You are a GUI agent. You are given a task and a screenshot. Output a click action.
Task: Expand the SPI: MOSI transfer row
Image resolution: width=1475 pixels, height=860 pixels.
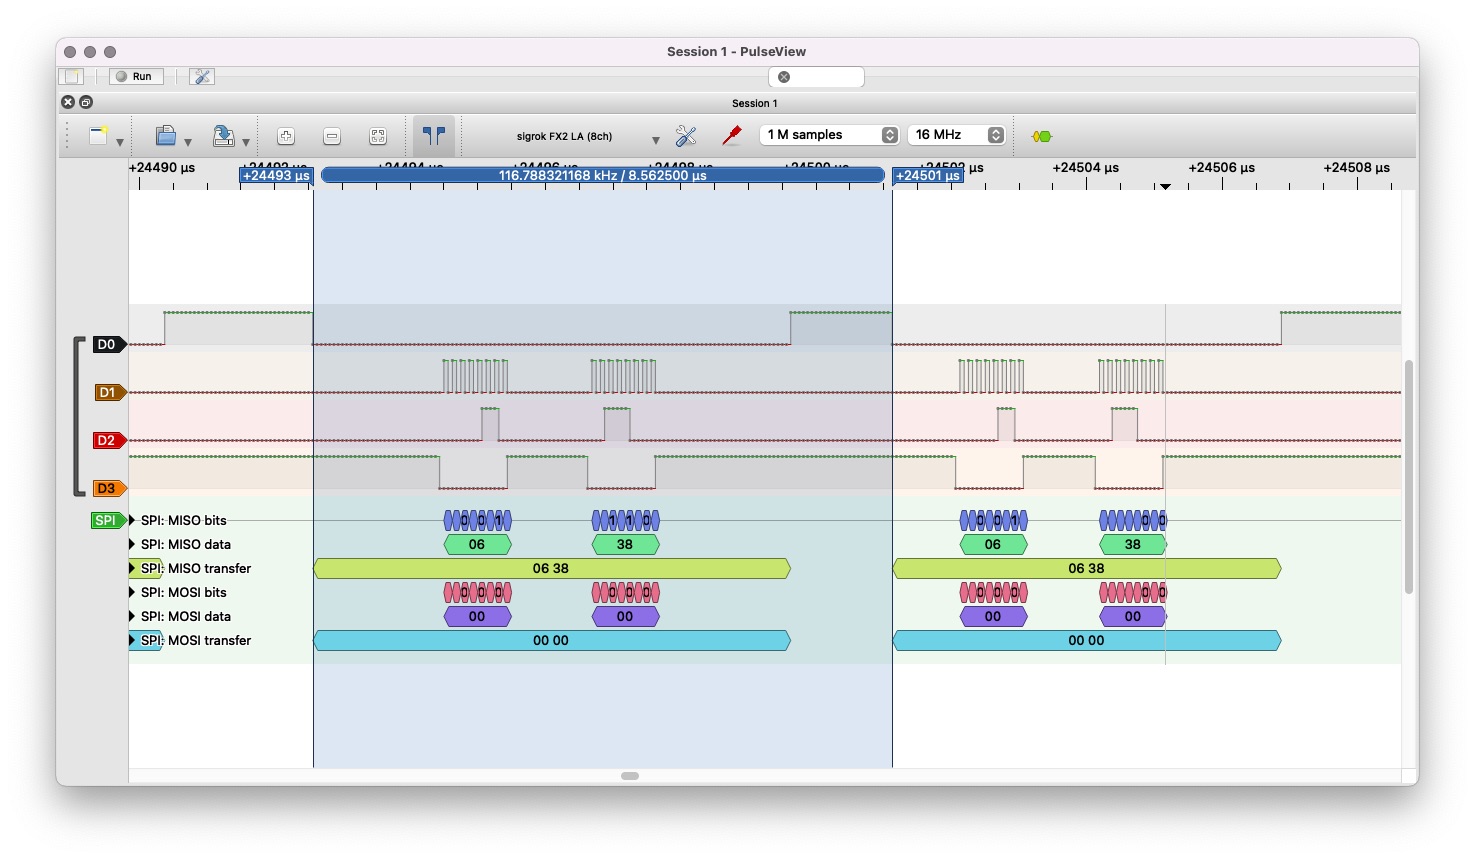[132, 640]
